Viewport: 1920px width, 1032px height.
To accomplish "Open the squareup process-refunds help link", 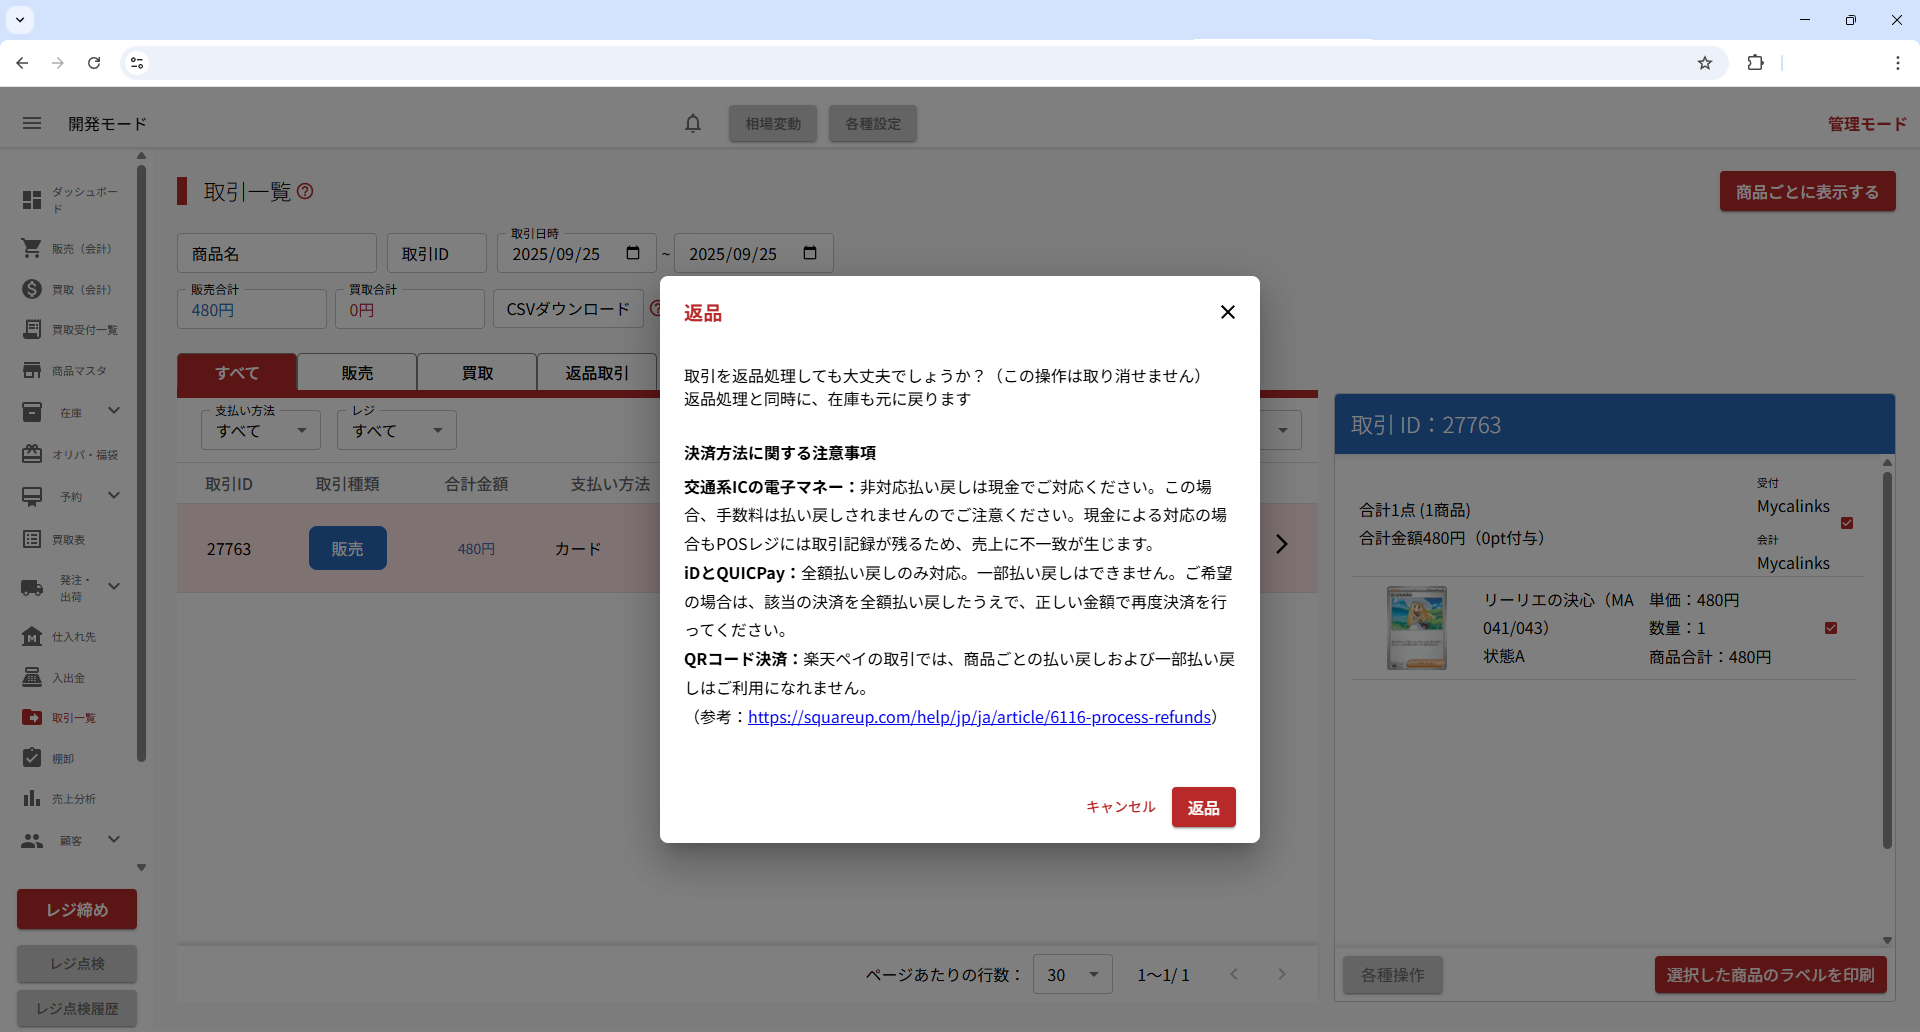I will (979, 717).
